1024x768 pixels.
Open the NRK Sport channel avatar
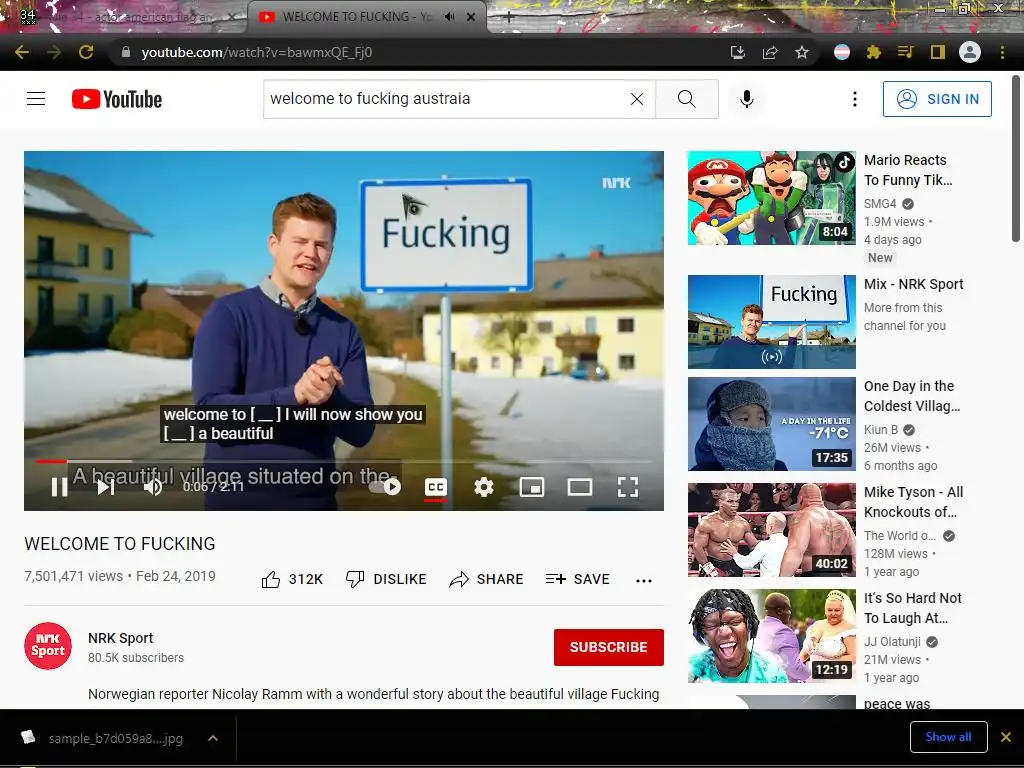(x=48, y=646)
